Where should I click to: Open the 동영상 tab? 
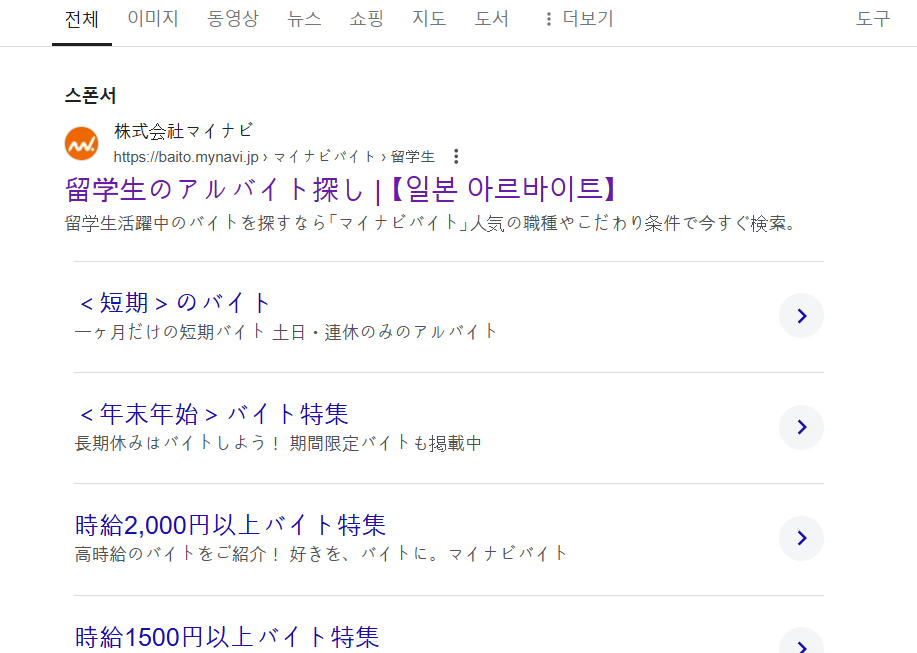coord(233,19)
